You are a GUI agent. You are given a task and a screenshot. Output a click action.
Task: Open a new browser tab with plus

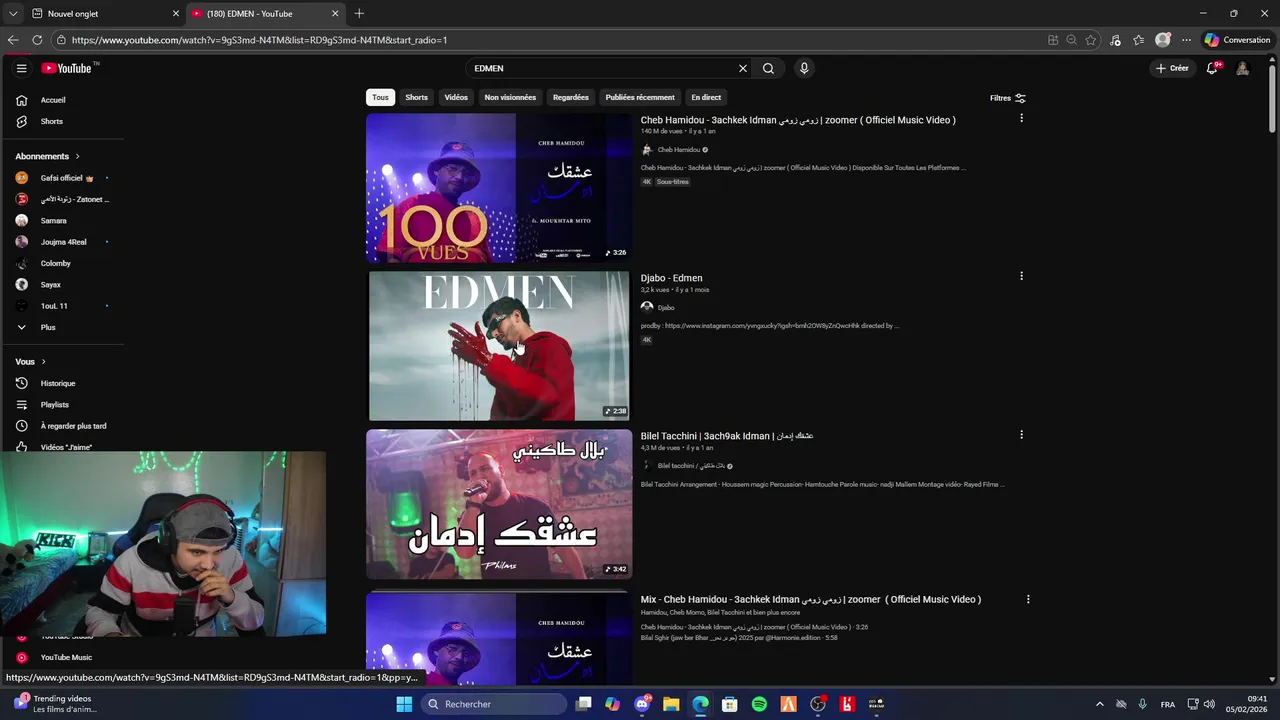coord(359,13)
